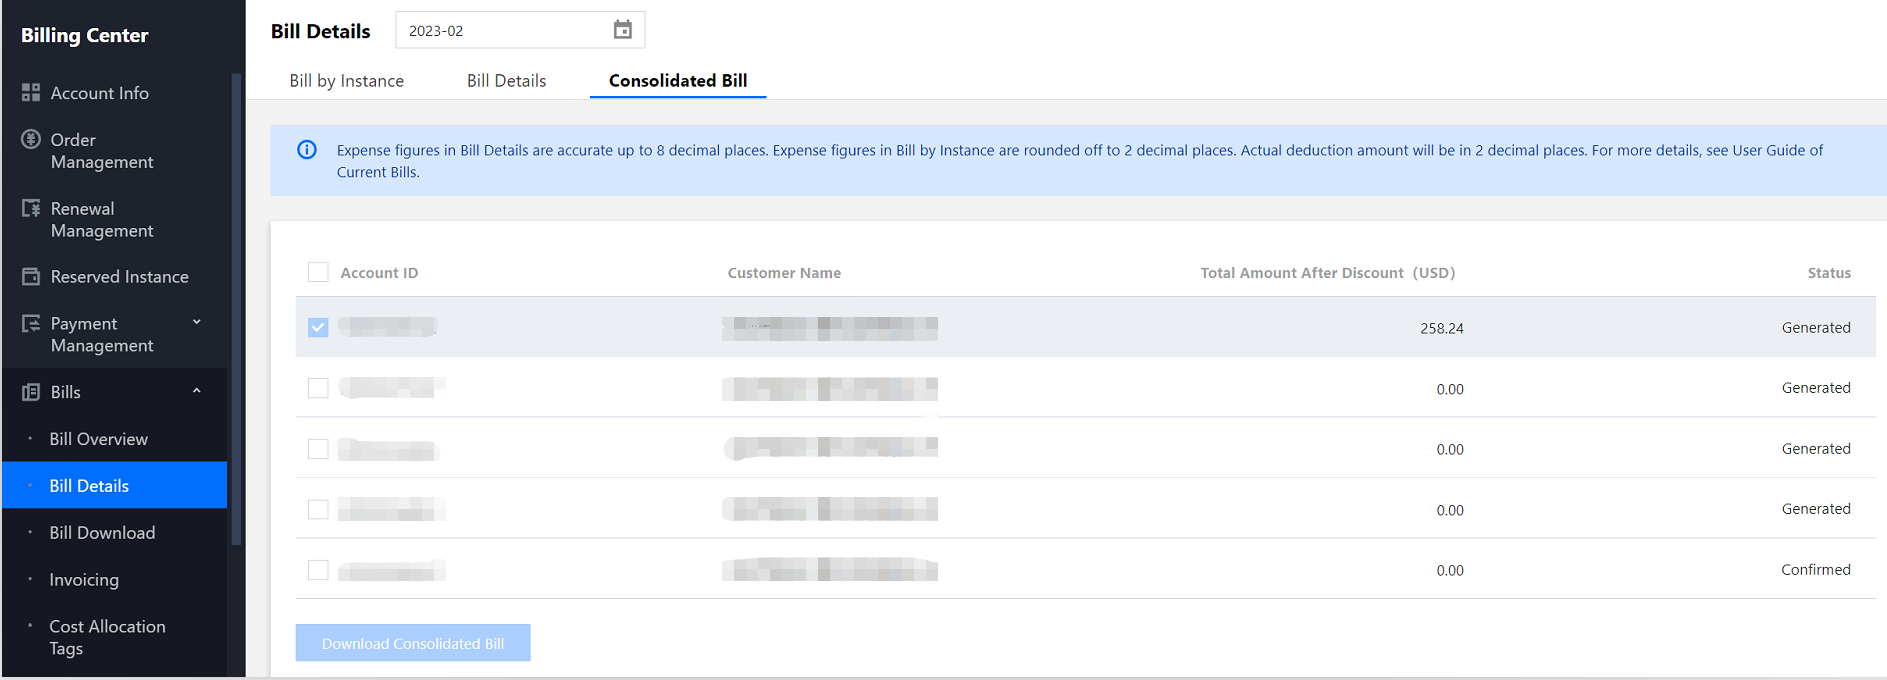Click the Billing Center title

(x=85, y=35)
